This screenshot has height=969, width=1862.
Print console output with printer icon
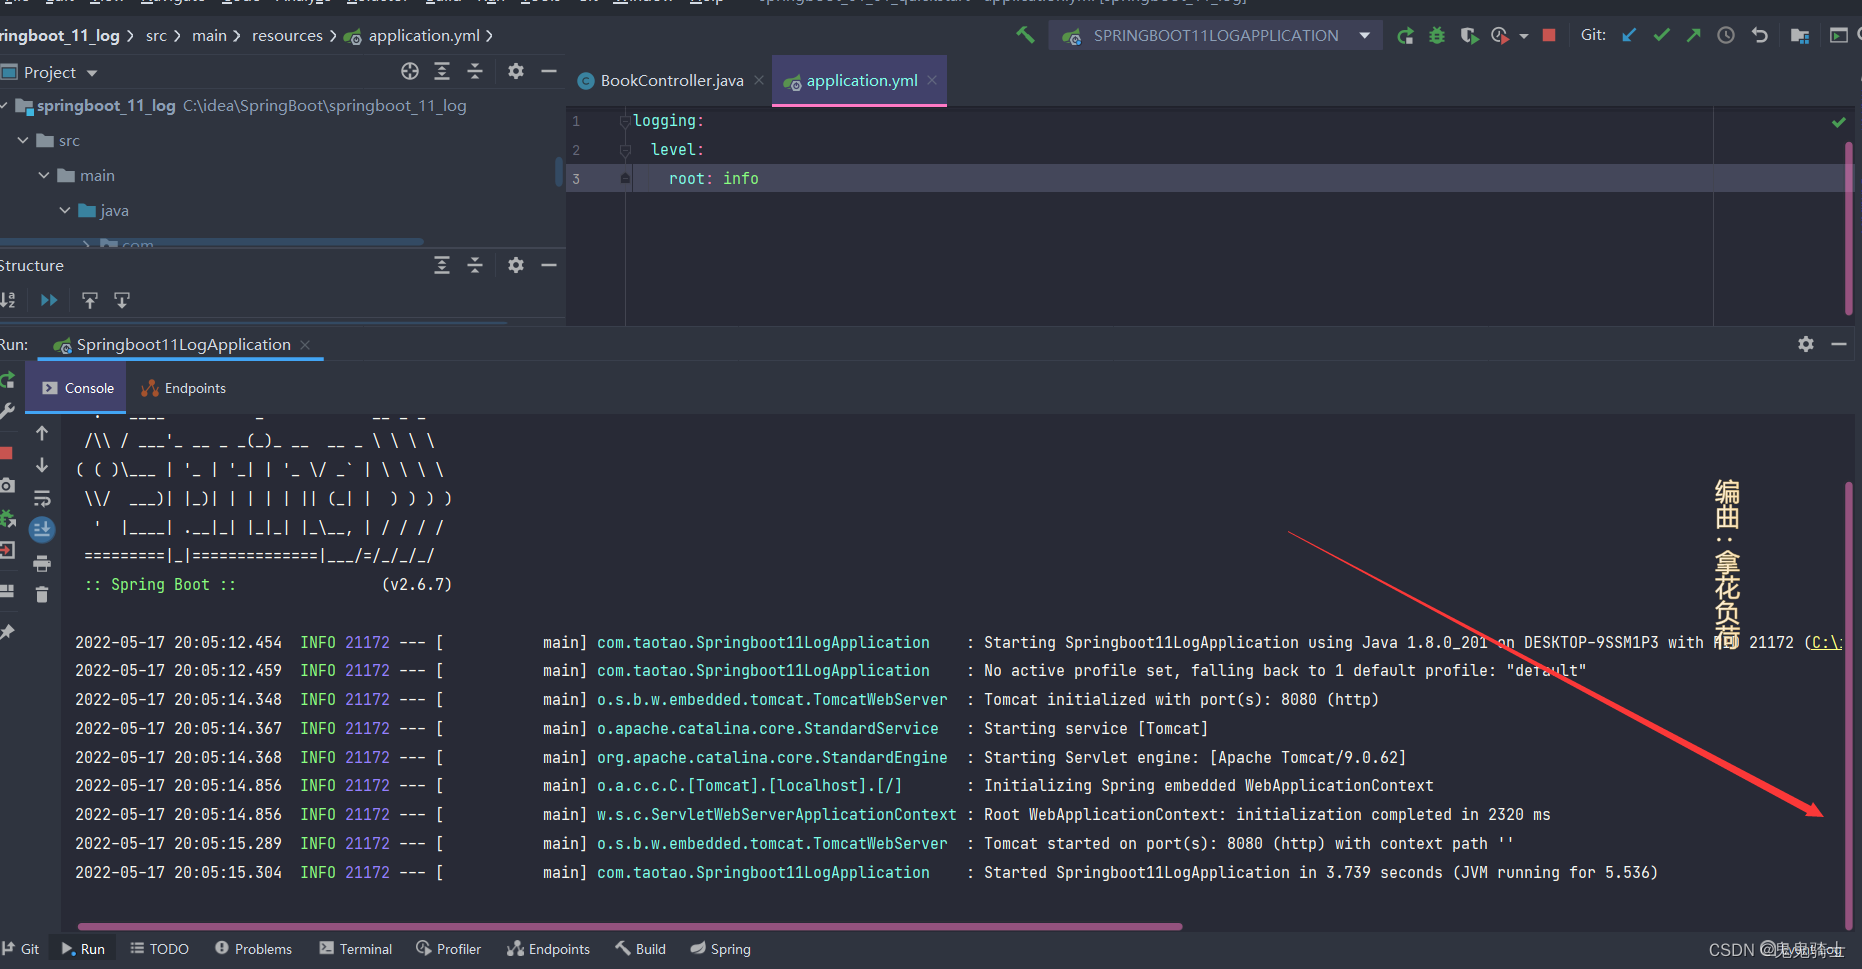(42, 563)
